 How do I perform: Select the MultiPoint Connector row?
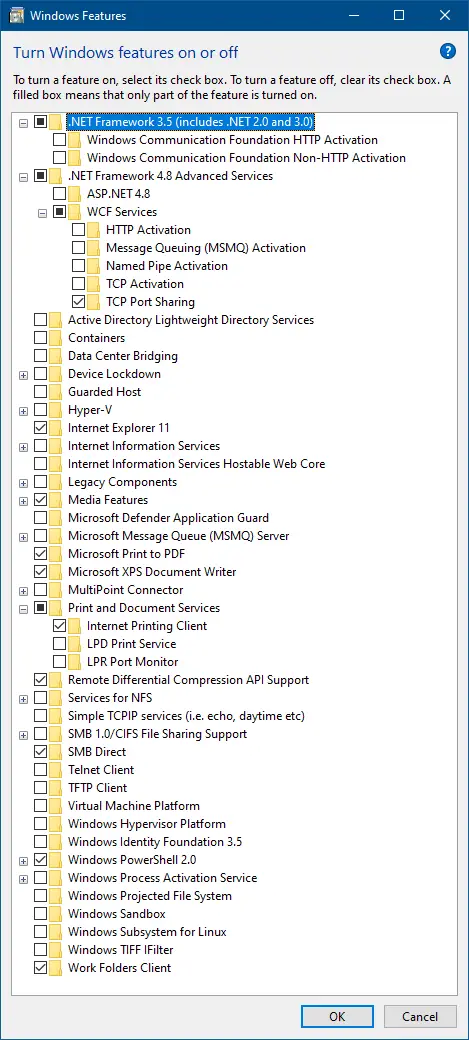(x=125, y=590)
